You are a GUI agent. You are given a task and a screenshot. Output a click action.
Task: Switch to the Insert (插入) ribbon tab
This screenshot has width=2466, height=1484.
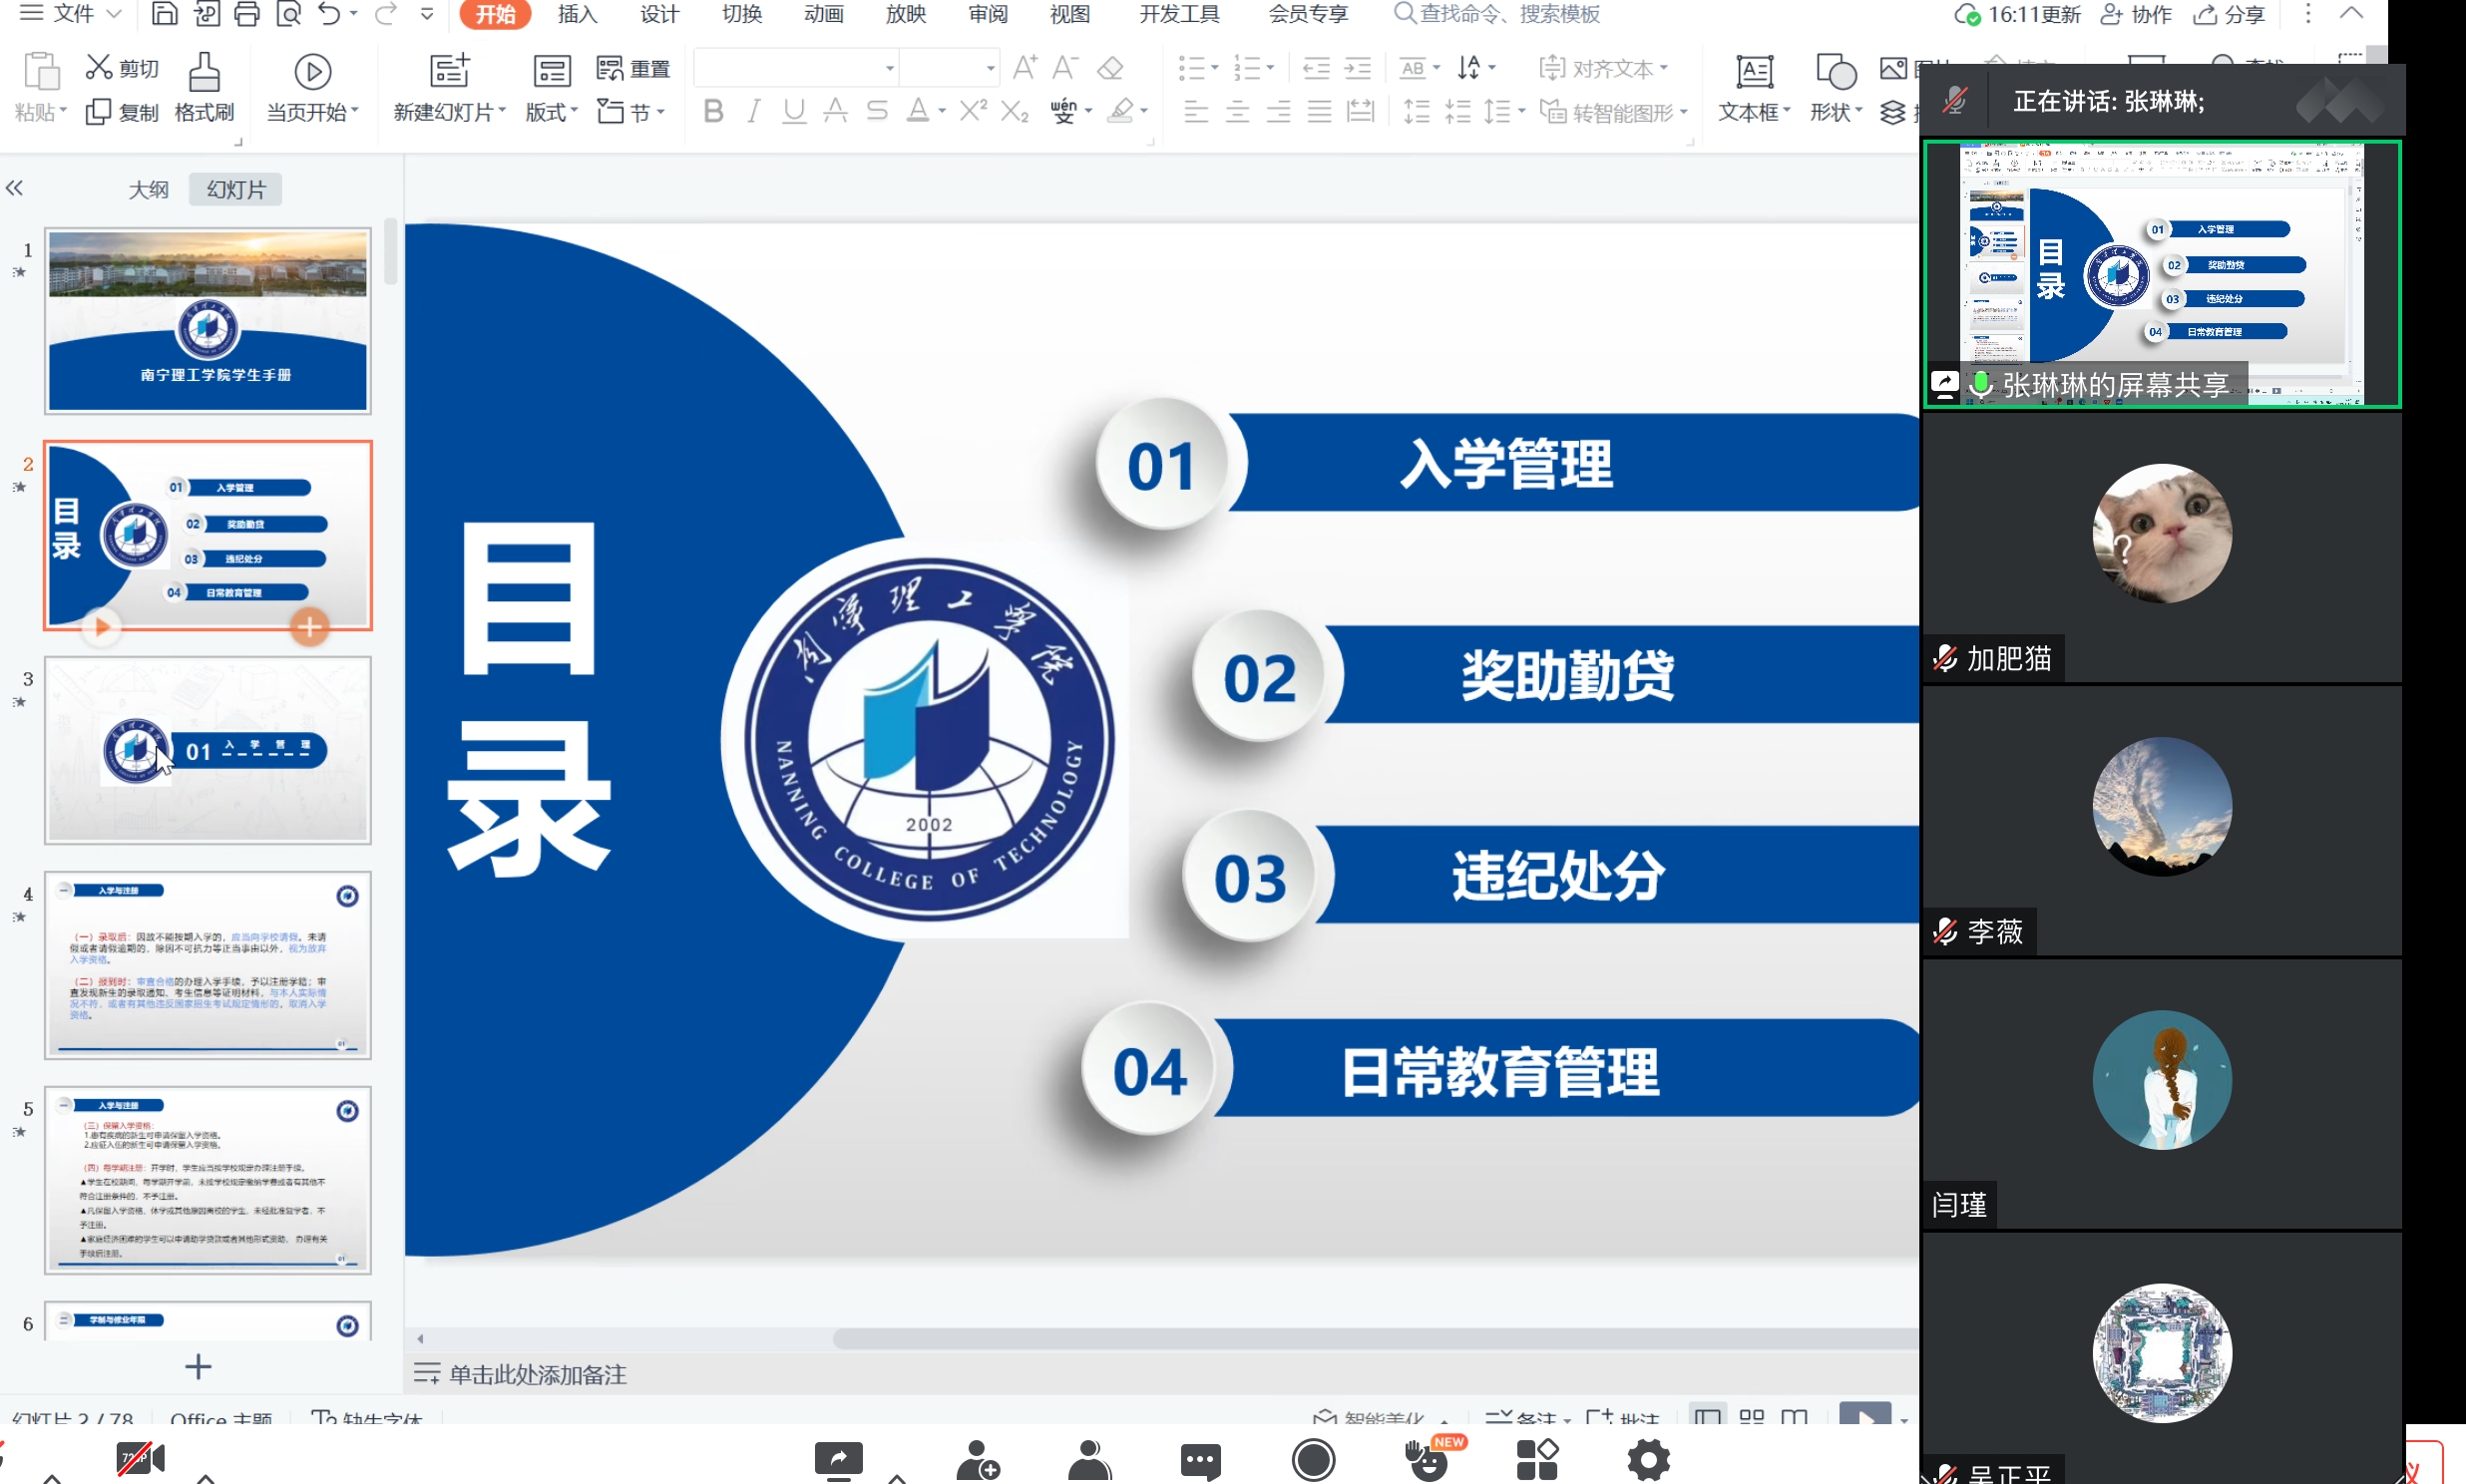click(577, 14)
